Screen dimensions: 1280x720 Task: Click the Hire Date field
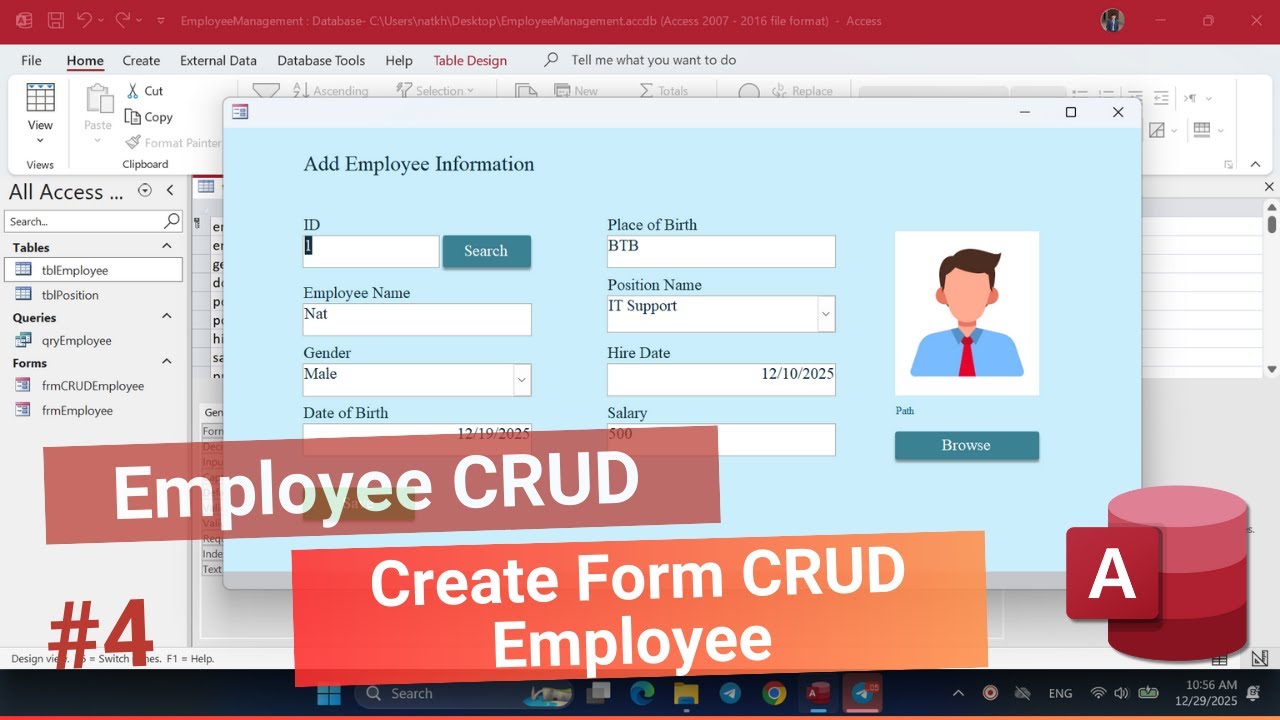coord(721,380)
